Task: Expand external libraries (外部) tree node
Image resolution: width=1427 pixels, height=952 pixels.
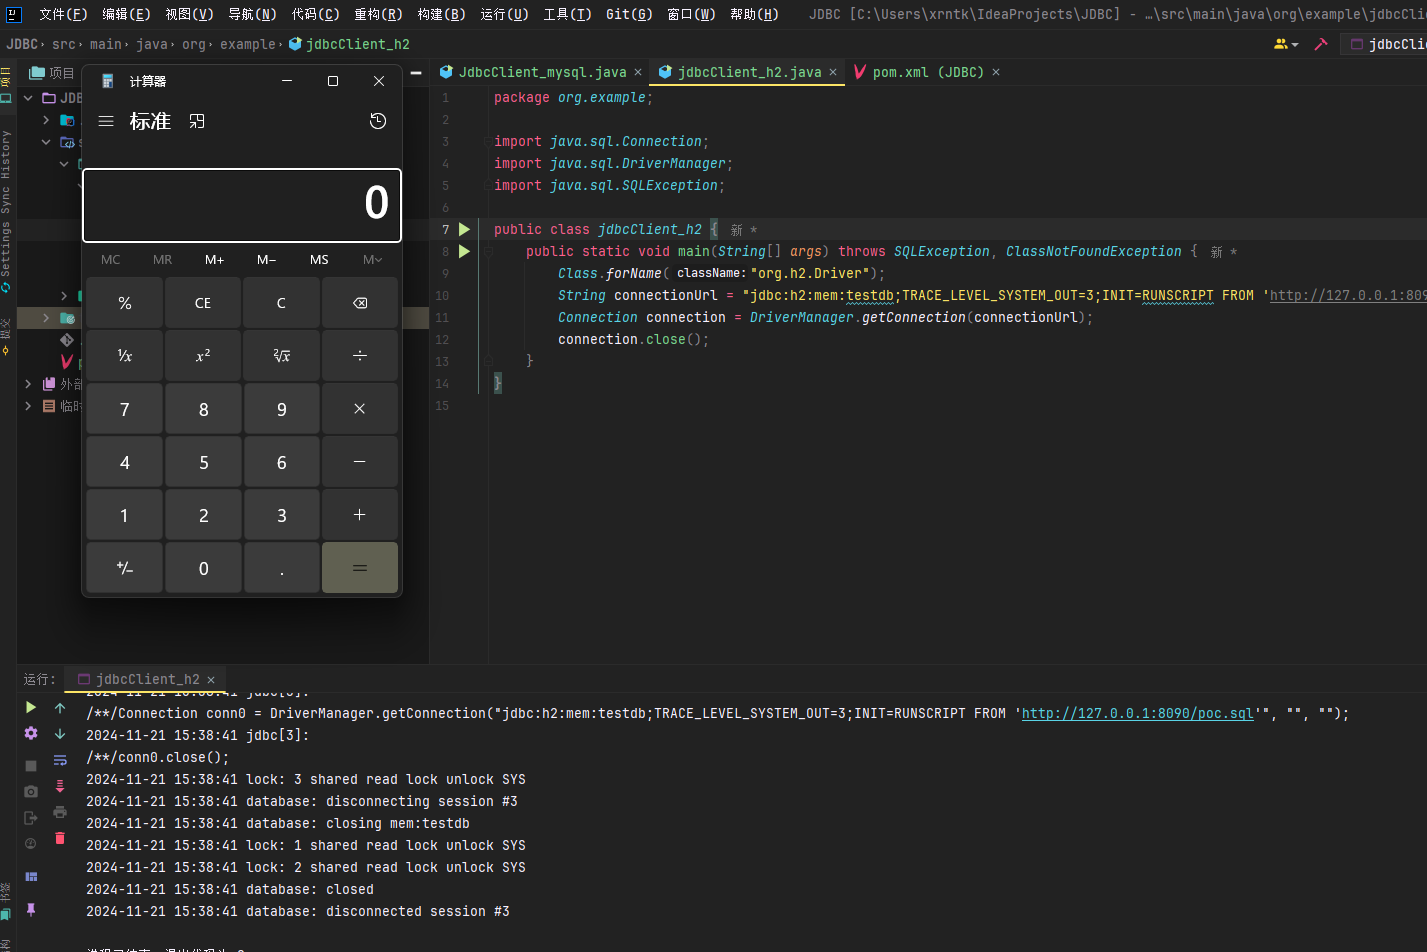Action: tap(28, 384)
